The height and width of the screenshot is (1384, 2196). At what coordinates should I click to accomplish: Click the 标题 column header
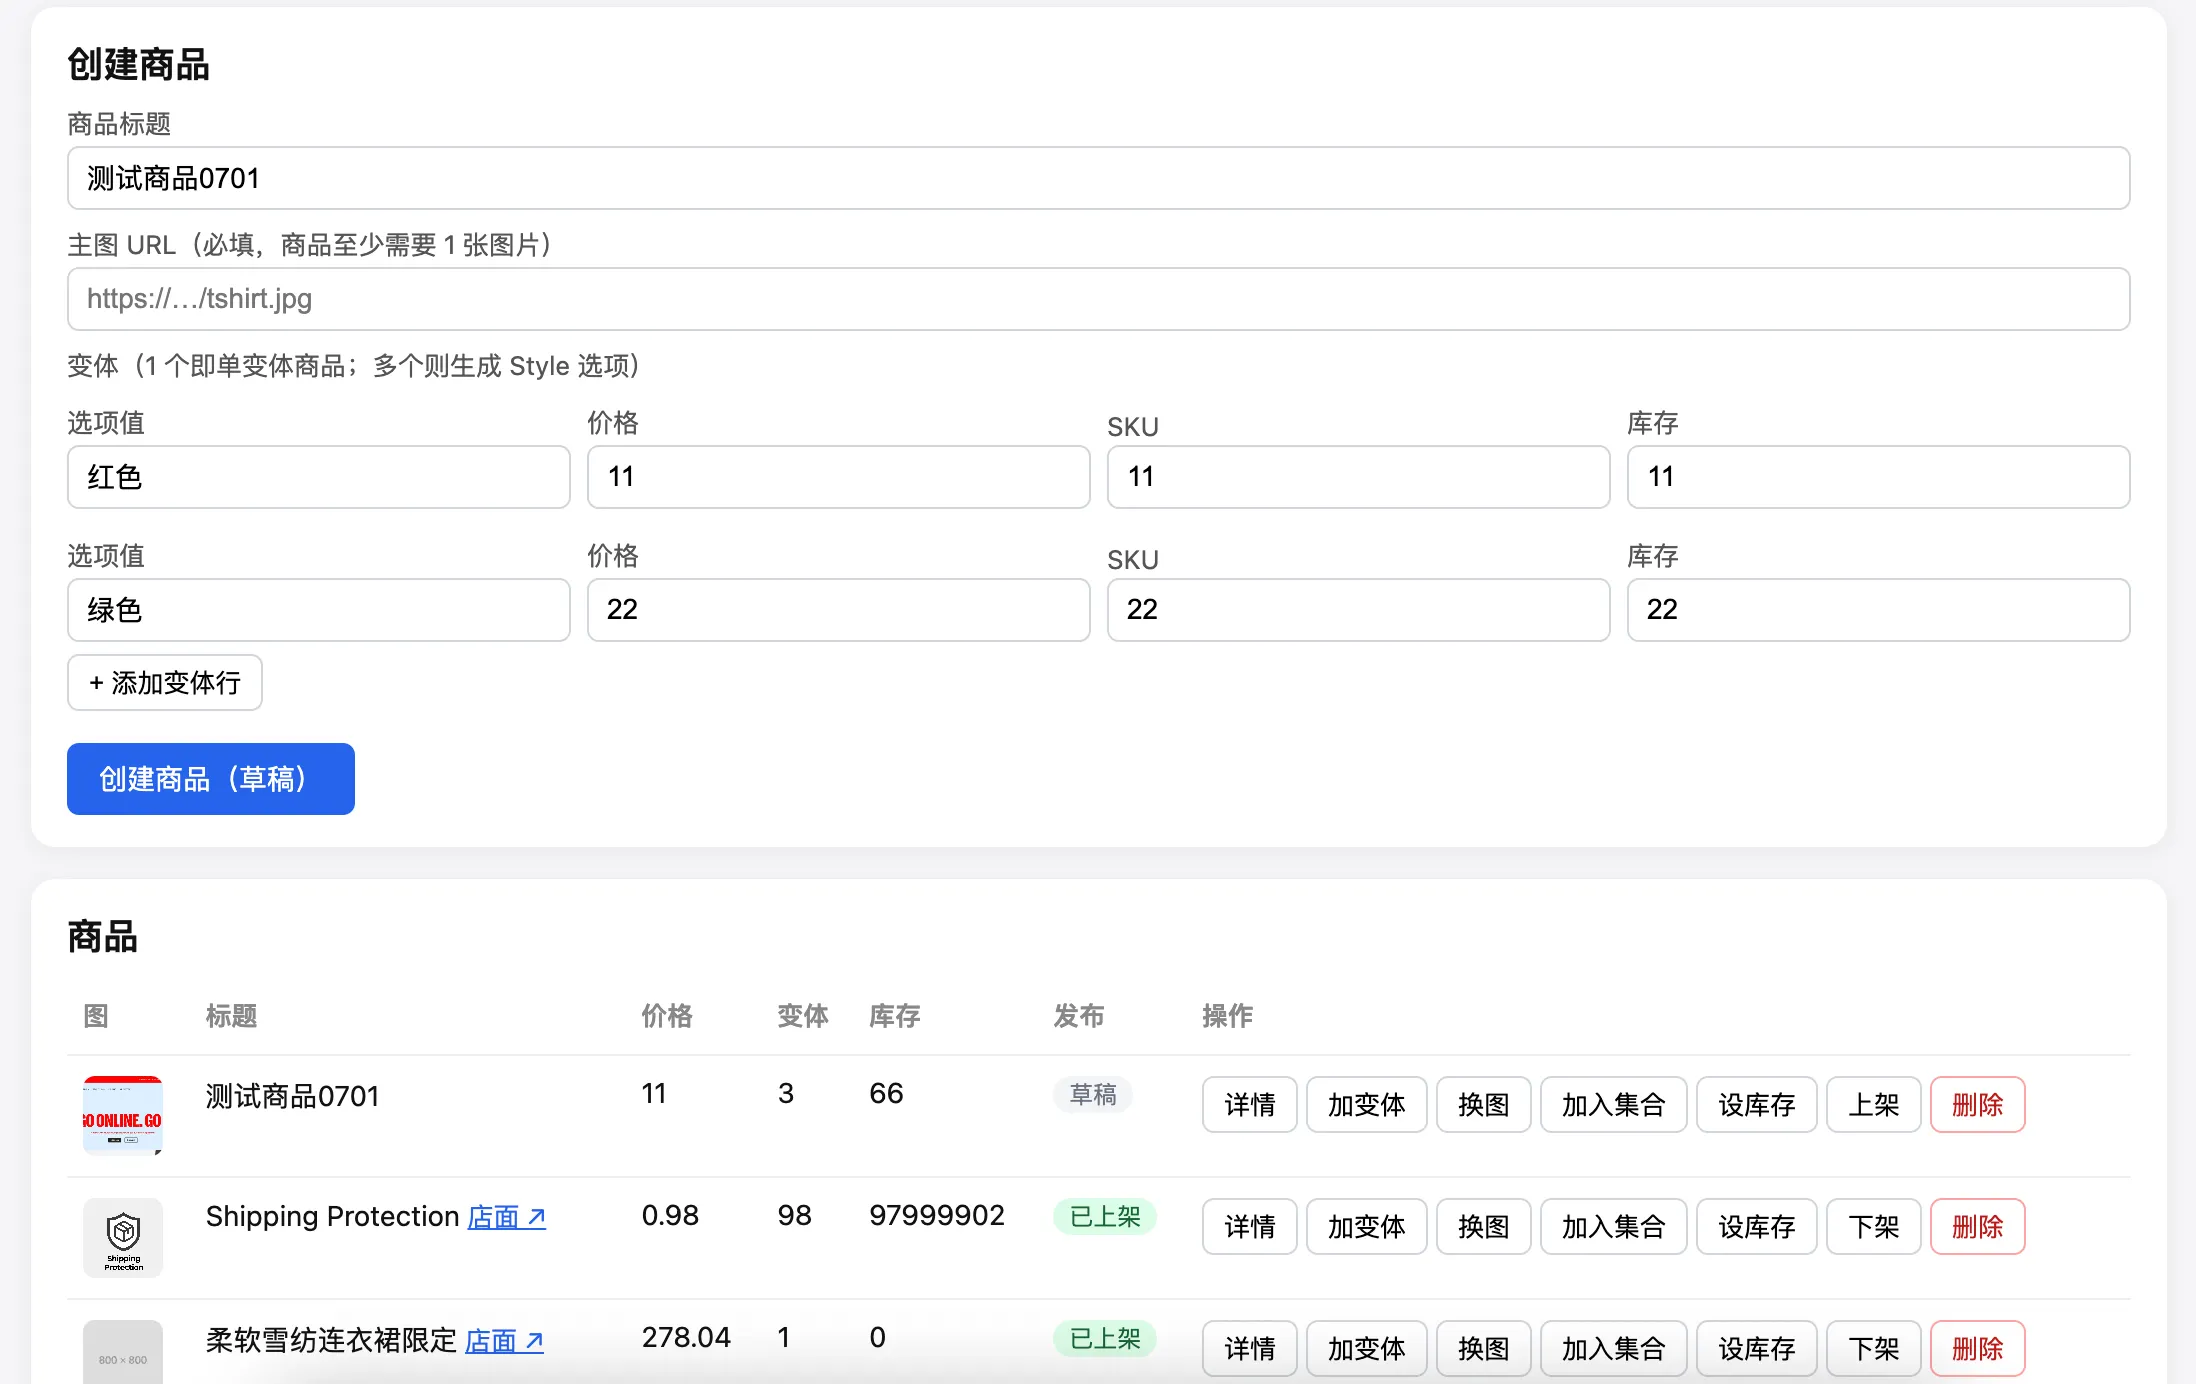point(232,1016)
